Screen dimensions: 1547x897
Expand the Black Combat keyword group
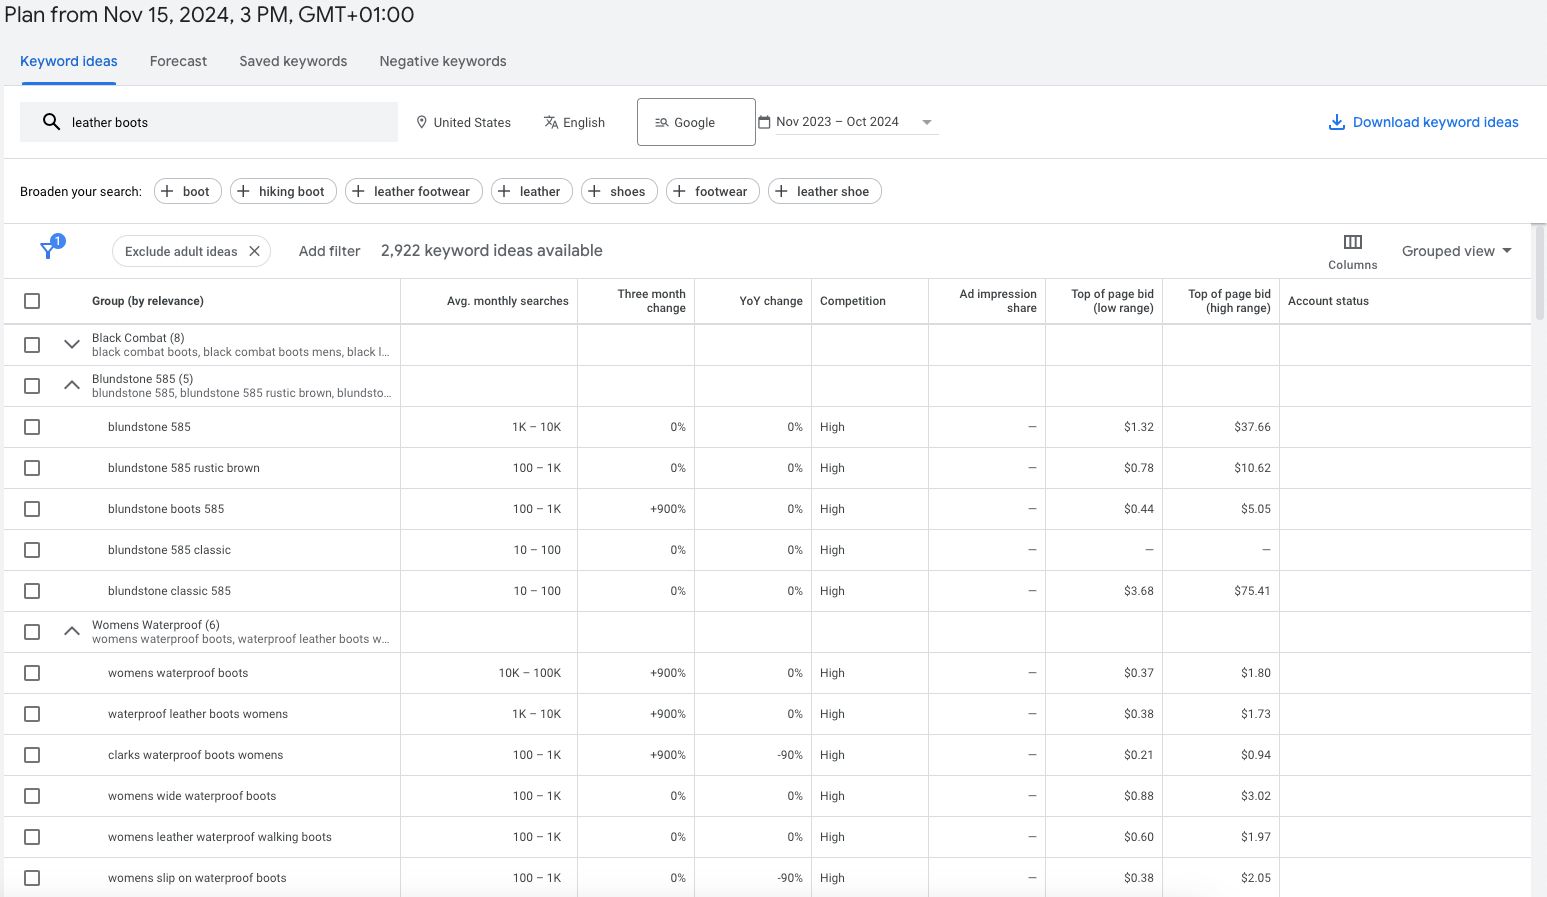point(72,344)
